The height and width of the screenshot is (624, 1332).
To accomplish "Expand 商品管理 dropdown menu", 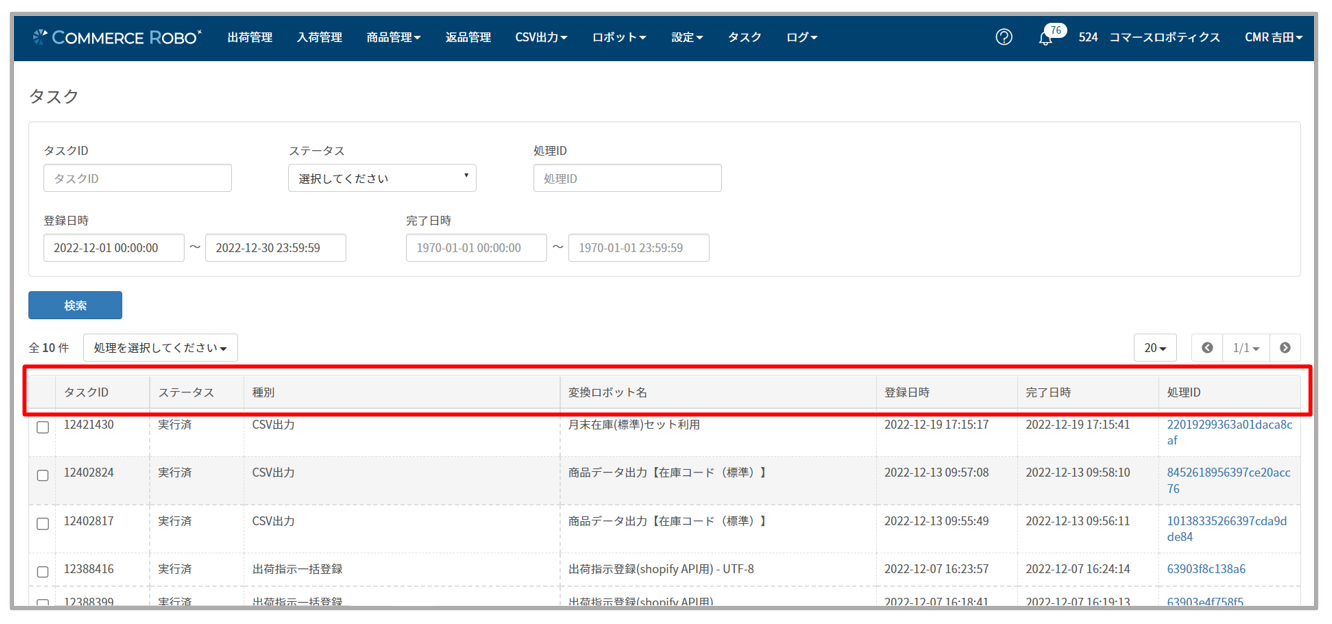I will pos(394,37).
